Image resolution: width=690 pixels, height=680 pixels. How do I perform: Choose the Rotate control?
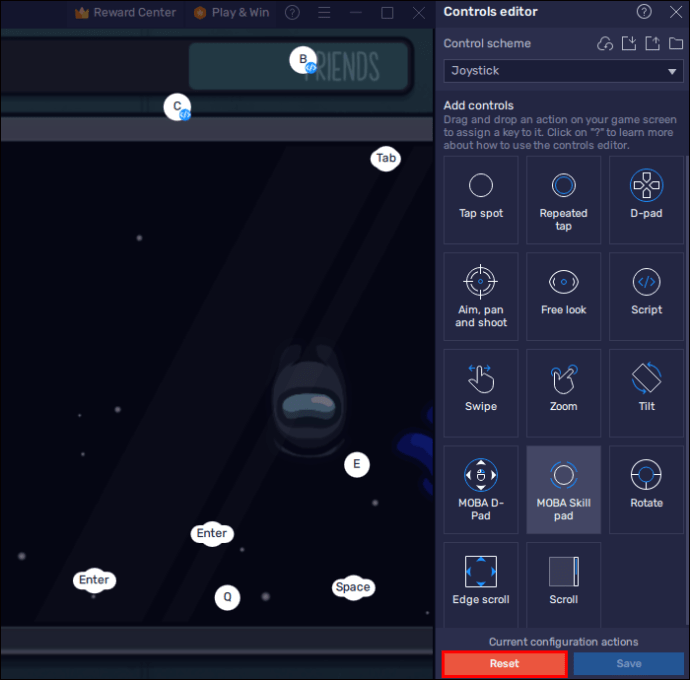(x=646, y=489)
